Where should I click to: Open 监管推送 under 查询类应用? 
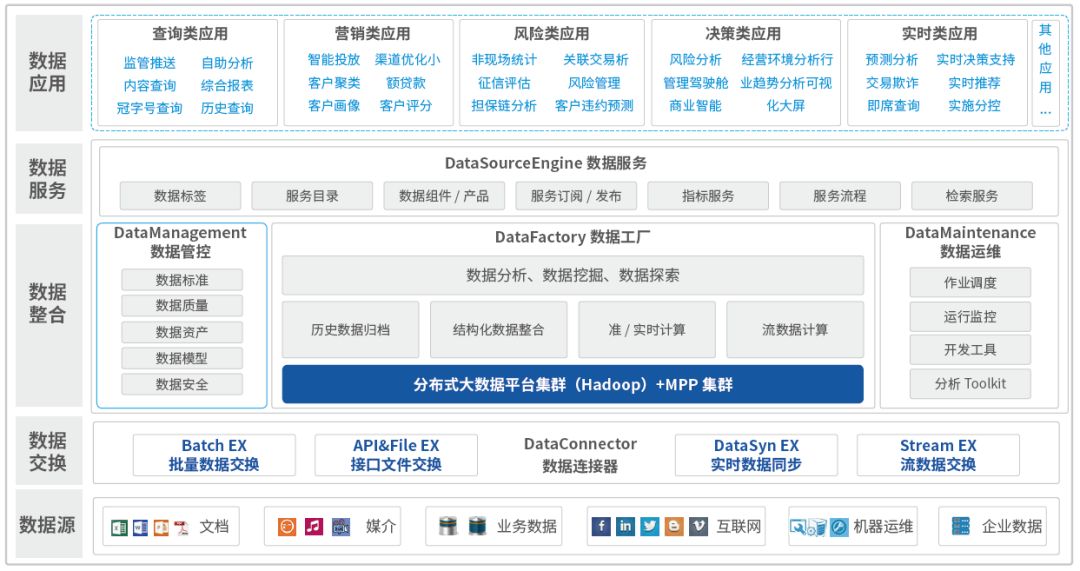(x=149, y=63)
